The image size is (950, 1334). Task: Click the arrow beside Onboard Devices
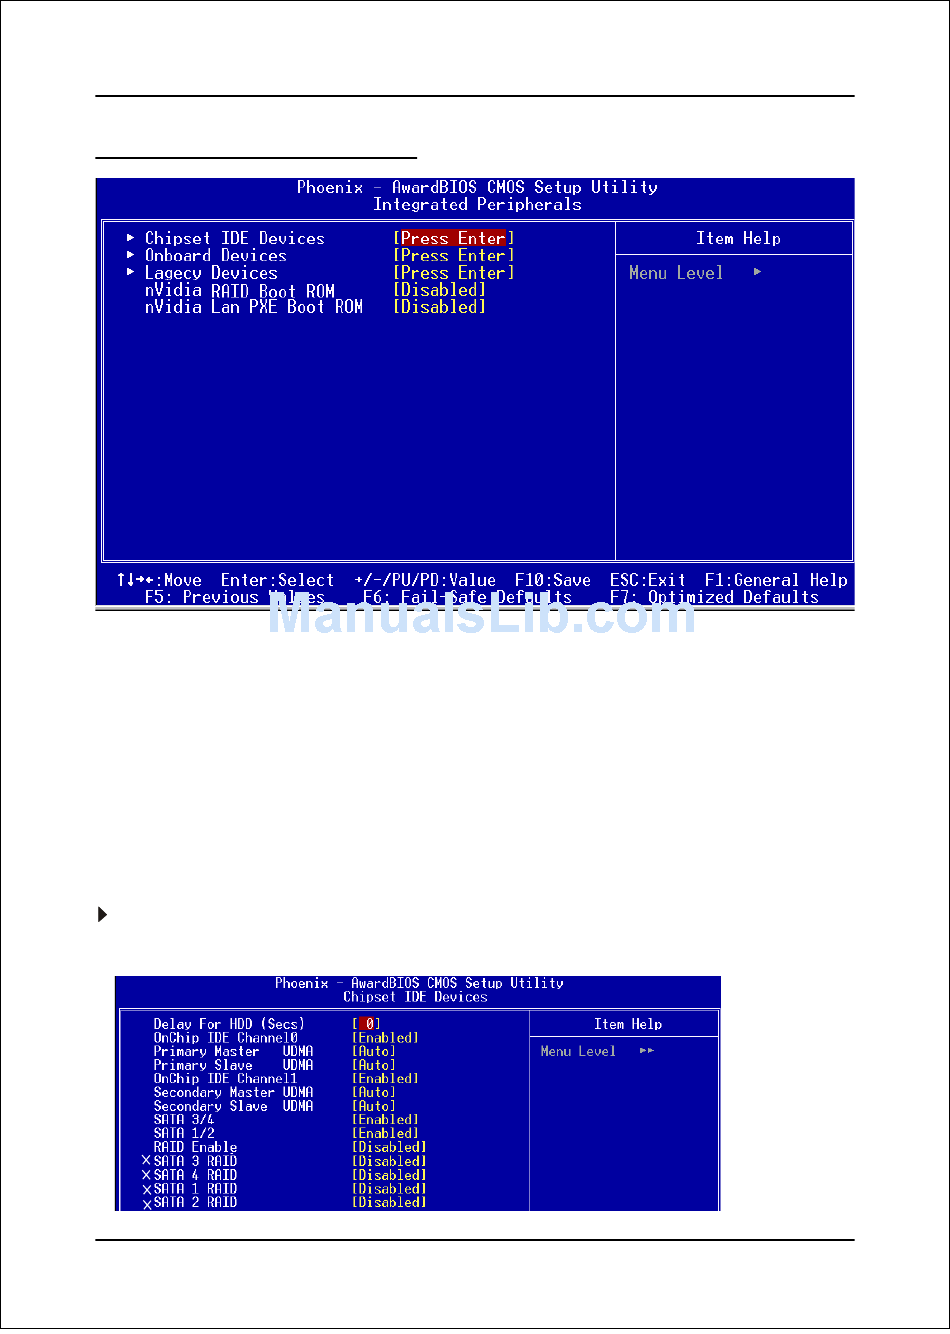[131, 255]
